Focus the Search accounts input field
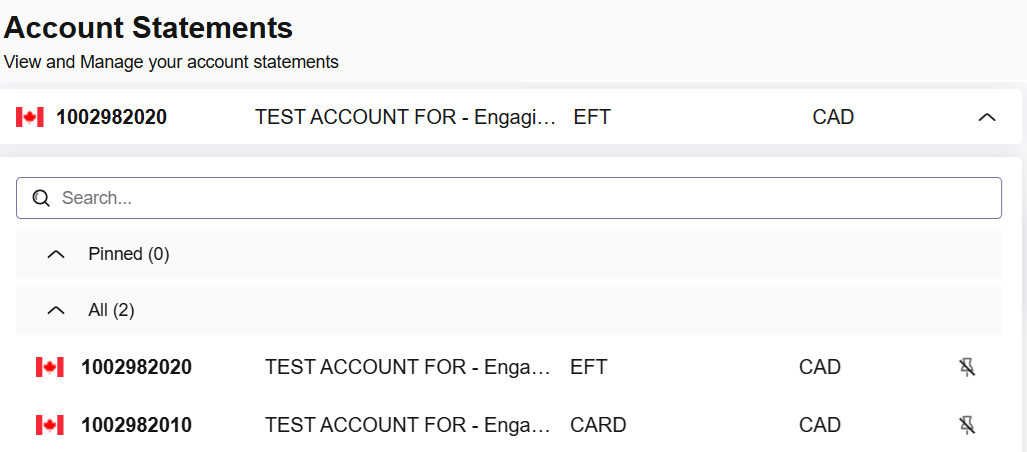Screen dimensions: 1027x452 520,198
